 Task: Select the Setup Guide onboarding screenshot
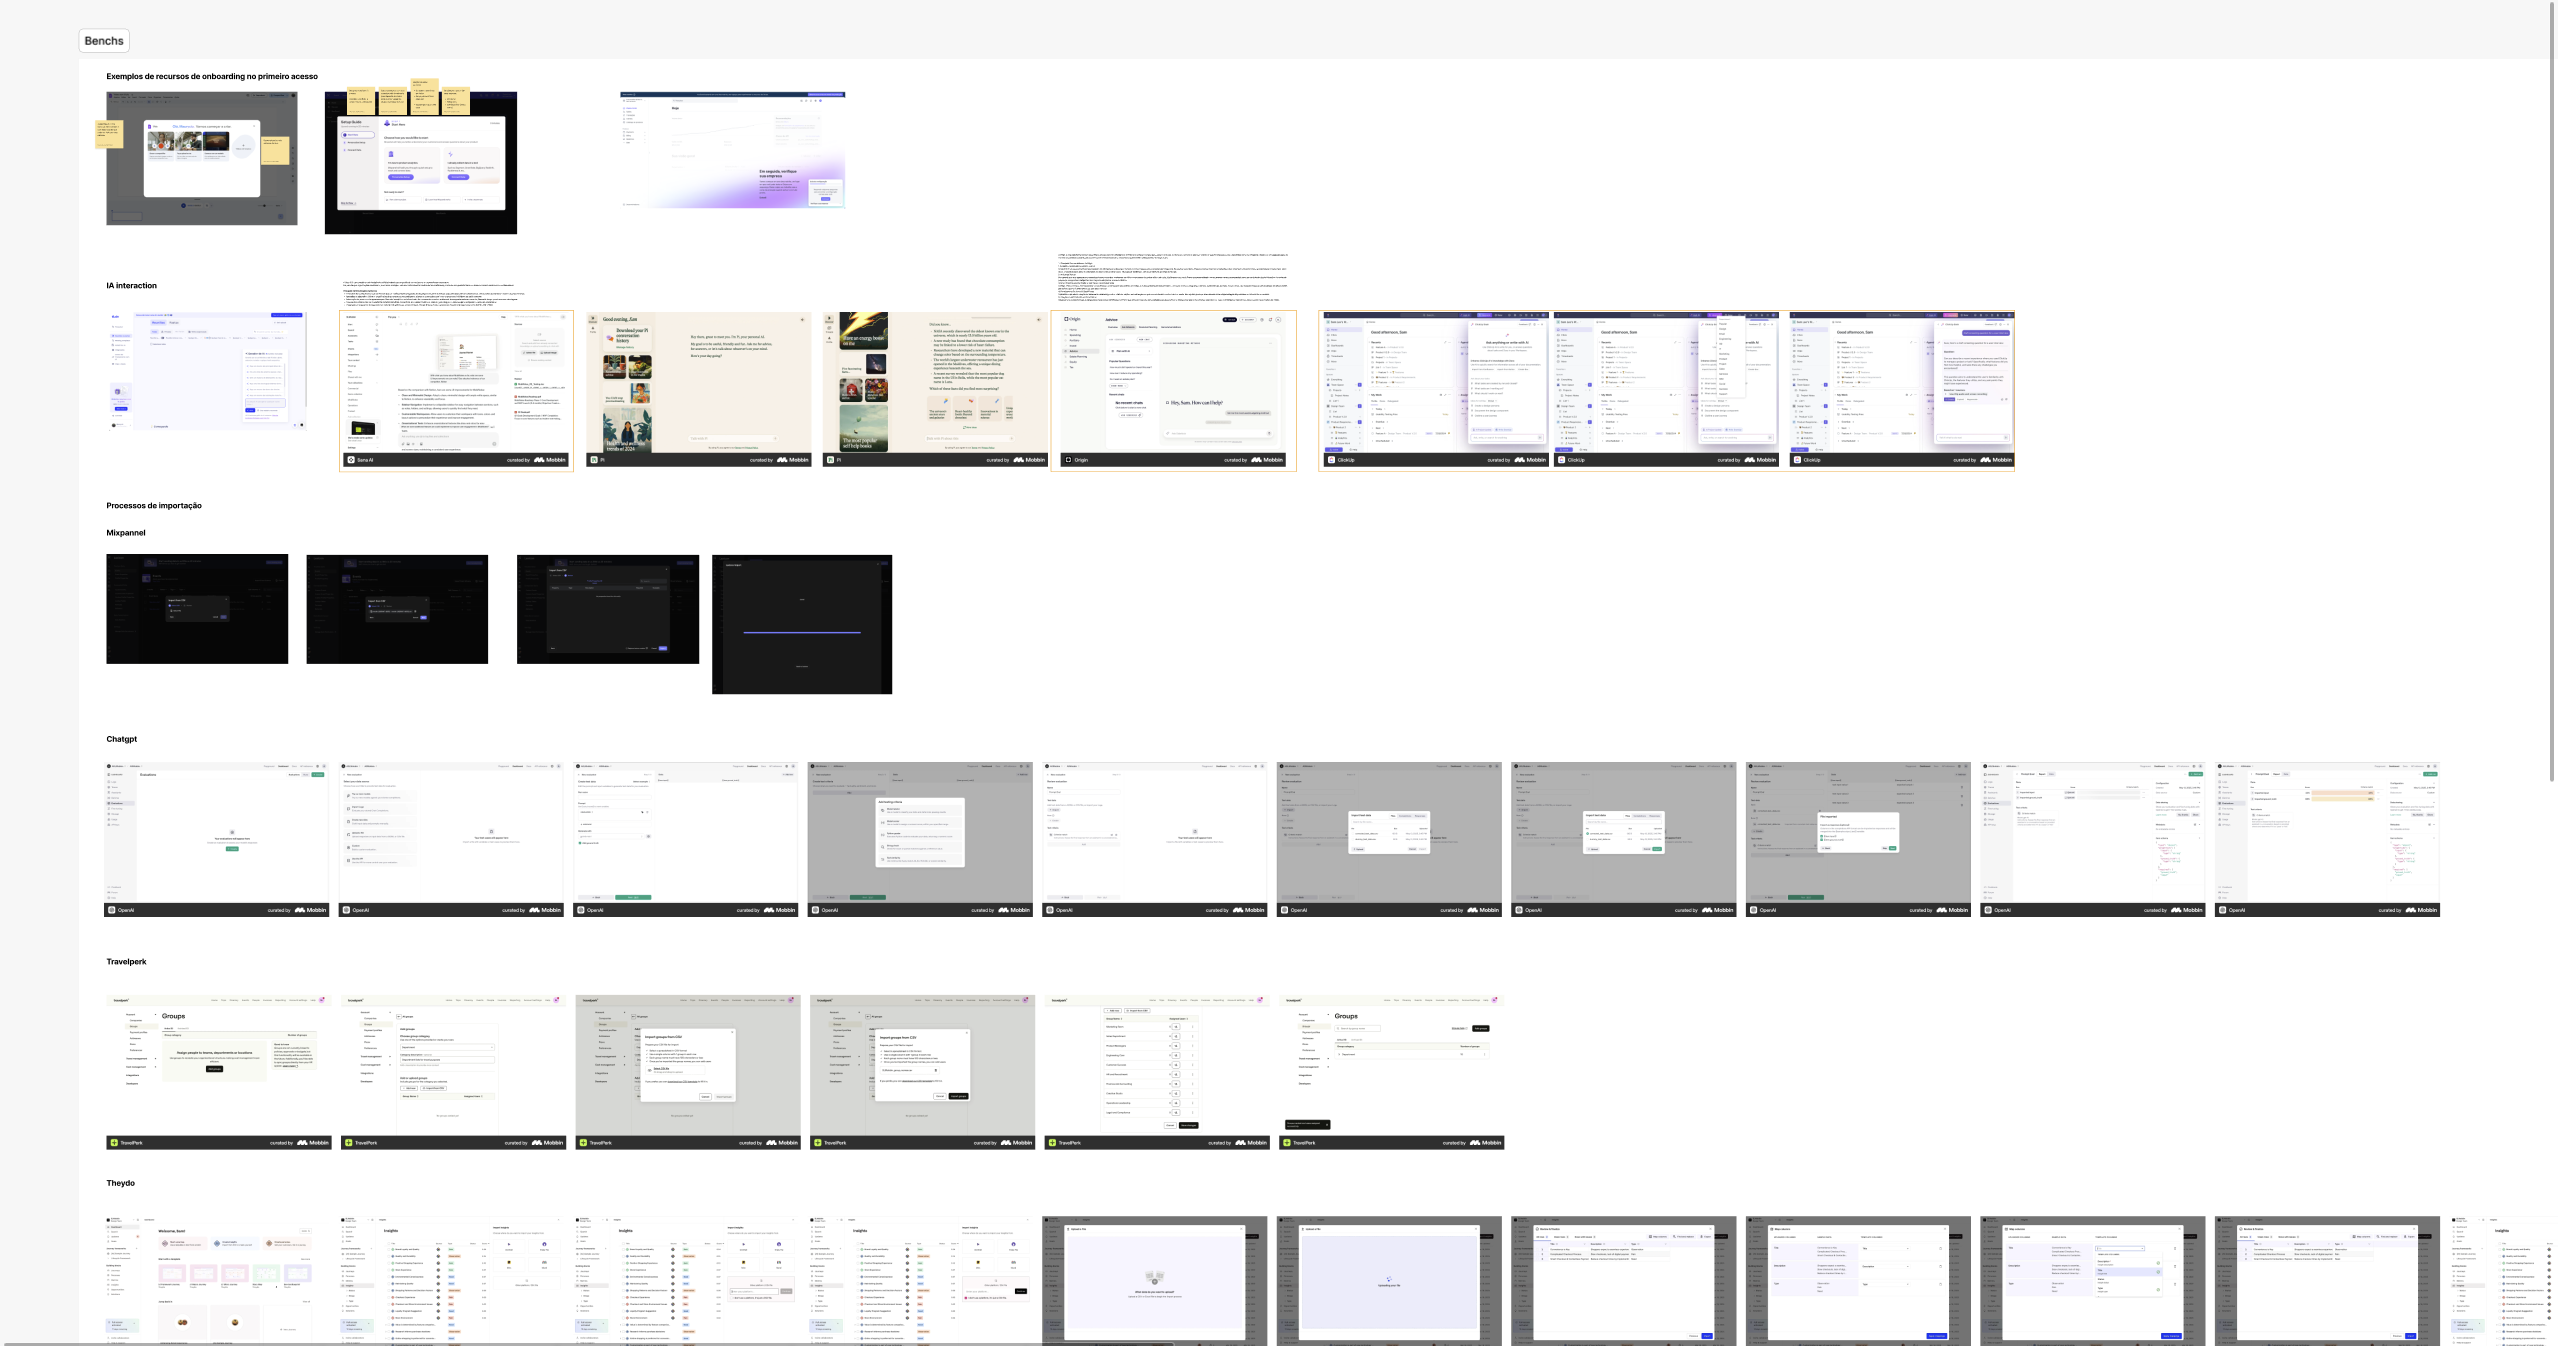click(421, 163)
